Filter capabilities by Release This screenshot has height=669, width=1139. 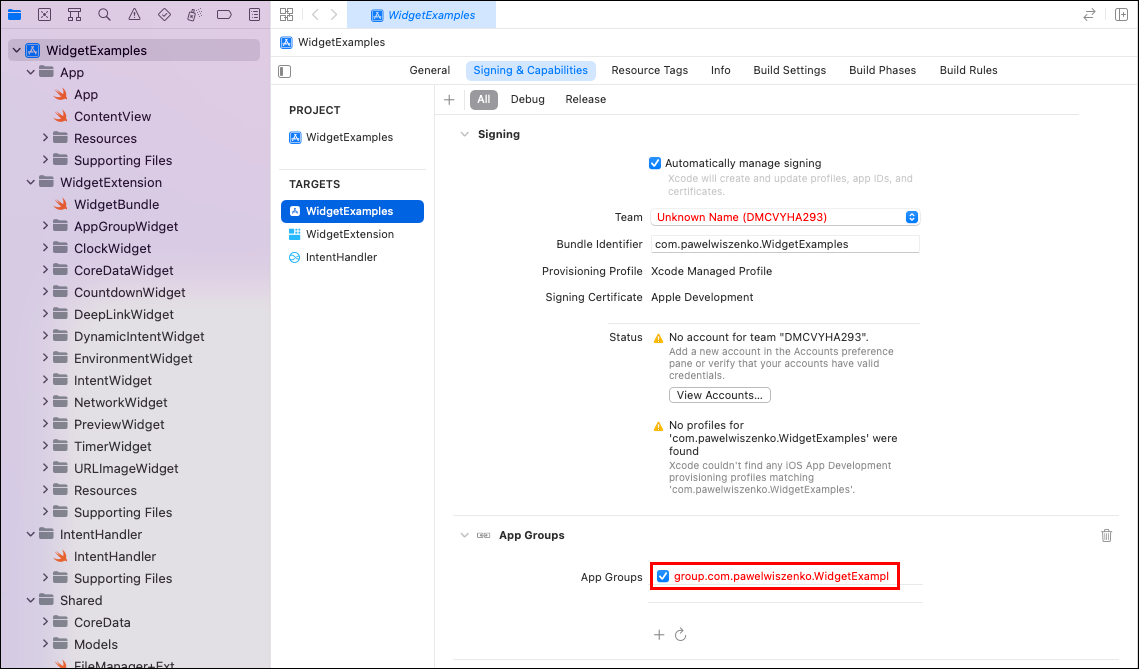(585, 100)
